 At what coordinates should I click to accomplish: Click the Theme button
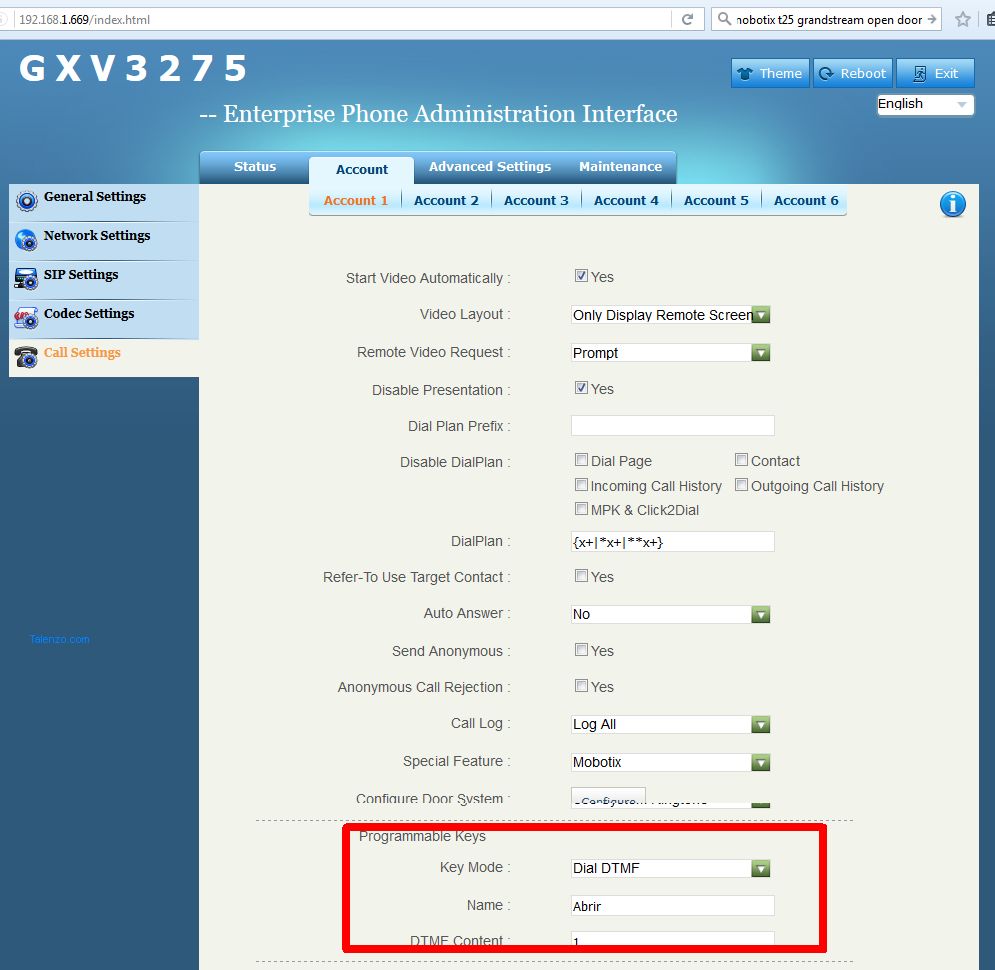tap(769, 73)
